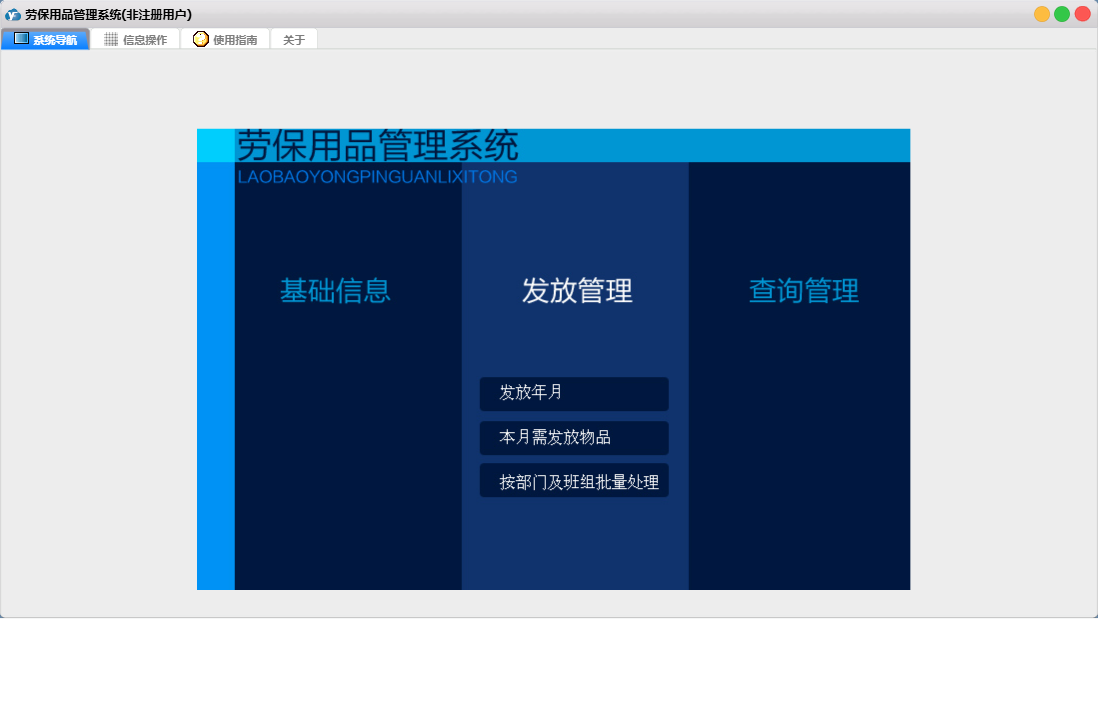Click the window title 劳保用品管理系统(非注册用户)
Screen dimensions: 1098x711
pyautogui.click(x=109, y=15)
